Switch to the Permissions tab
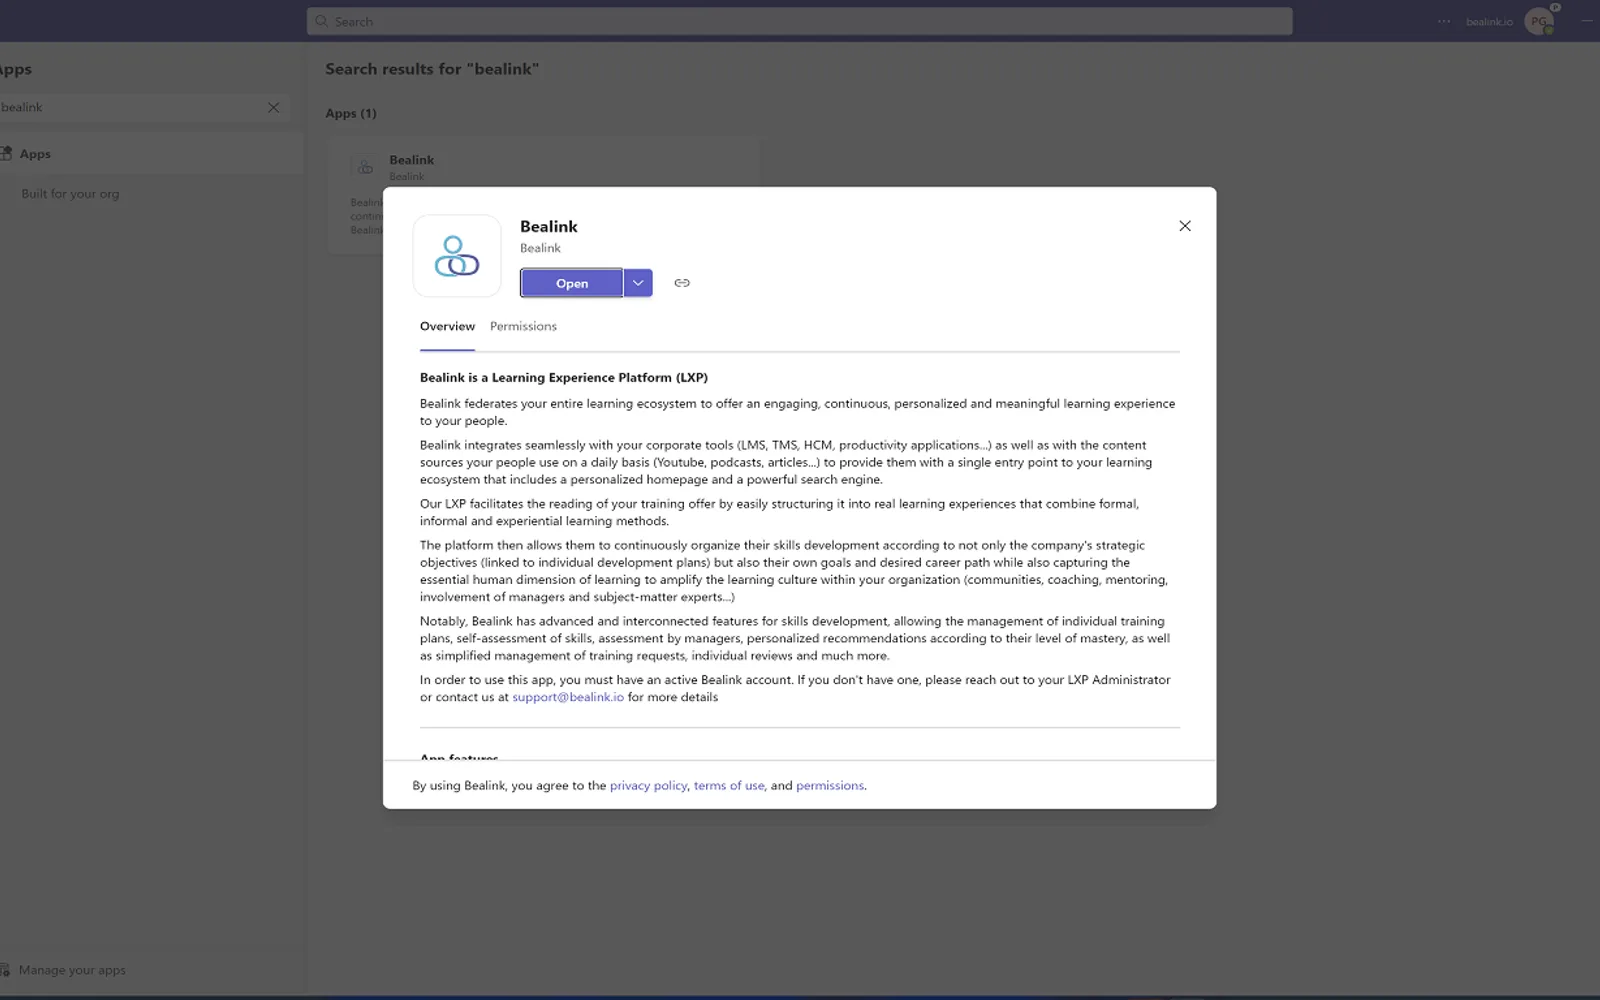Screen dimensions: 1600x1000 coord(523,326)
